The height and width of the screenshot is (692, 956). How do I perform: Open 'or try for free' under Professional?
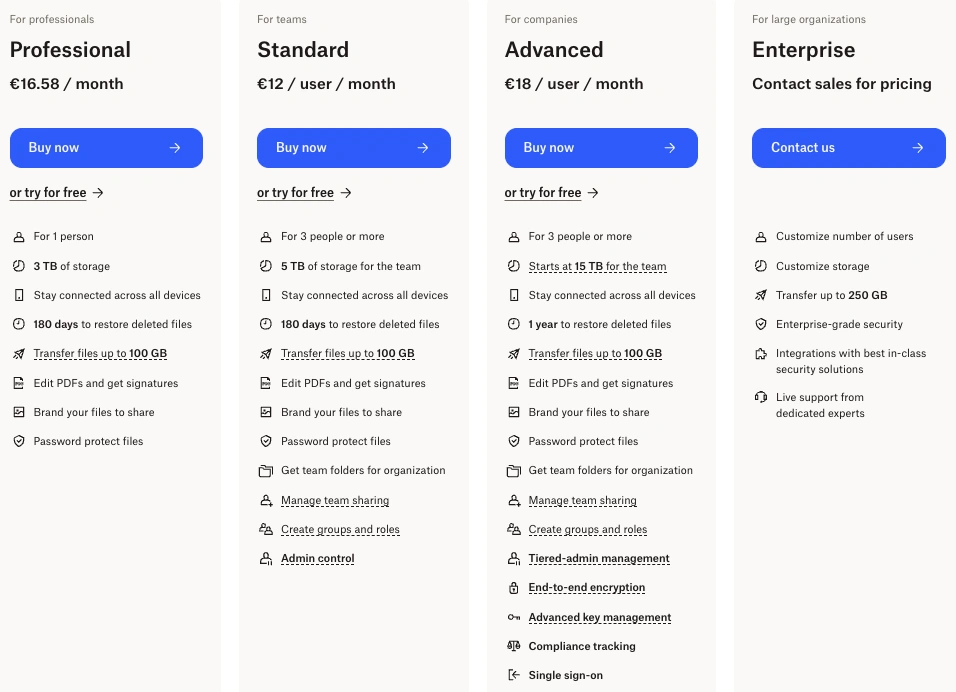coord(48,193)
